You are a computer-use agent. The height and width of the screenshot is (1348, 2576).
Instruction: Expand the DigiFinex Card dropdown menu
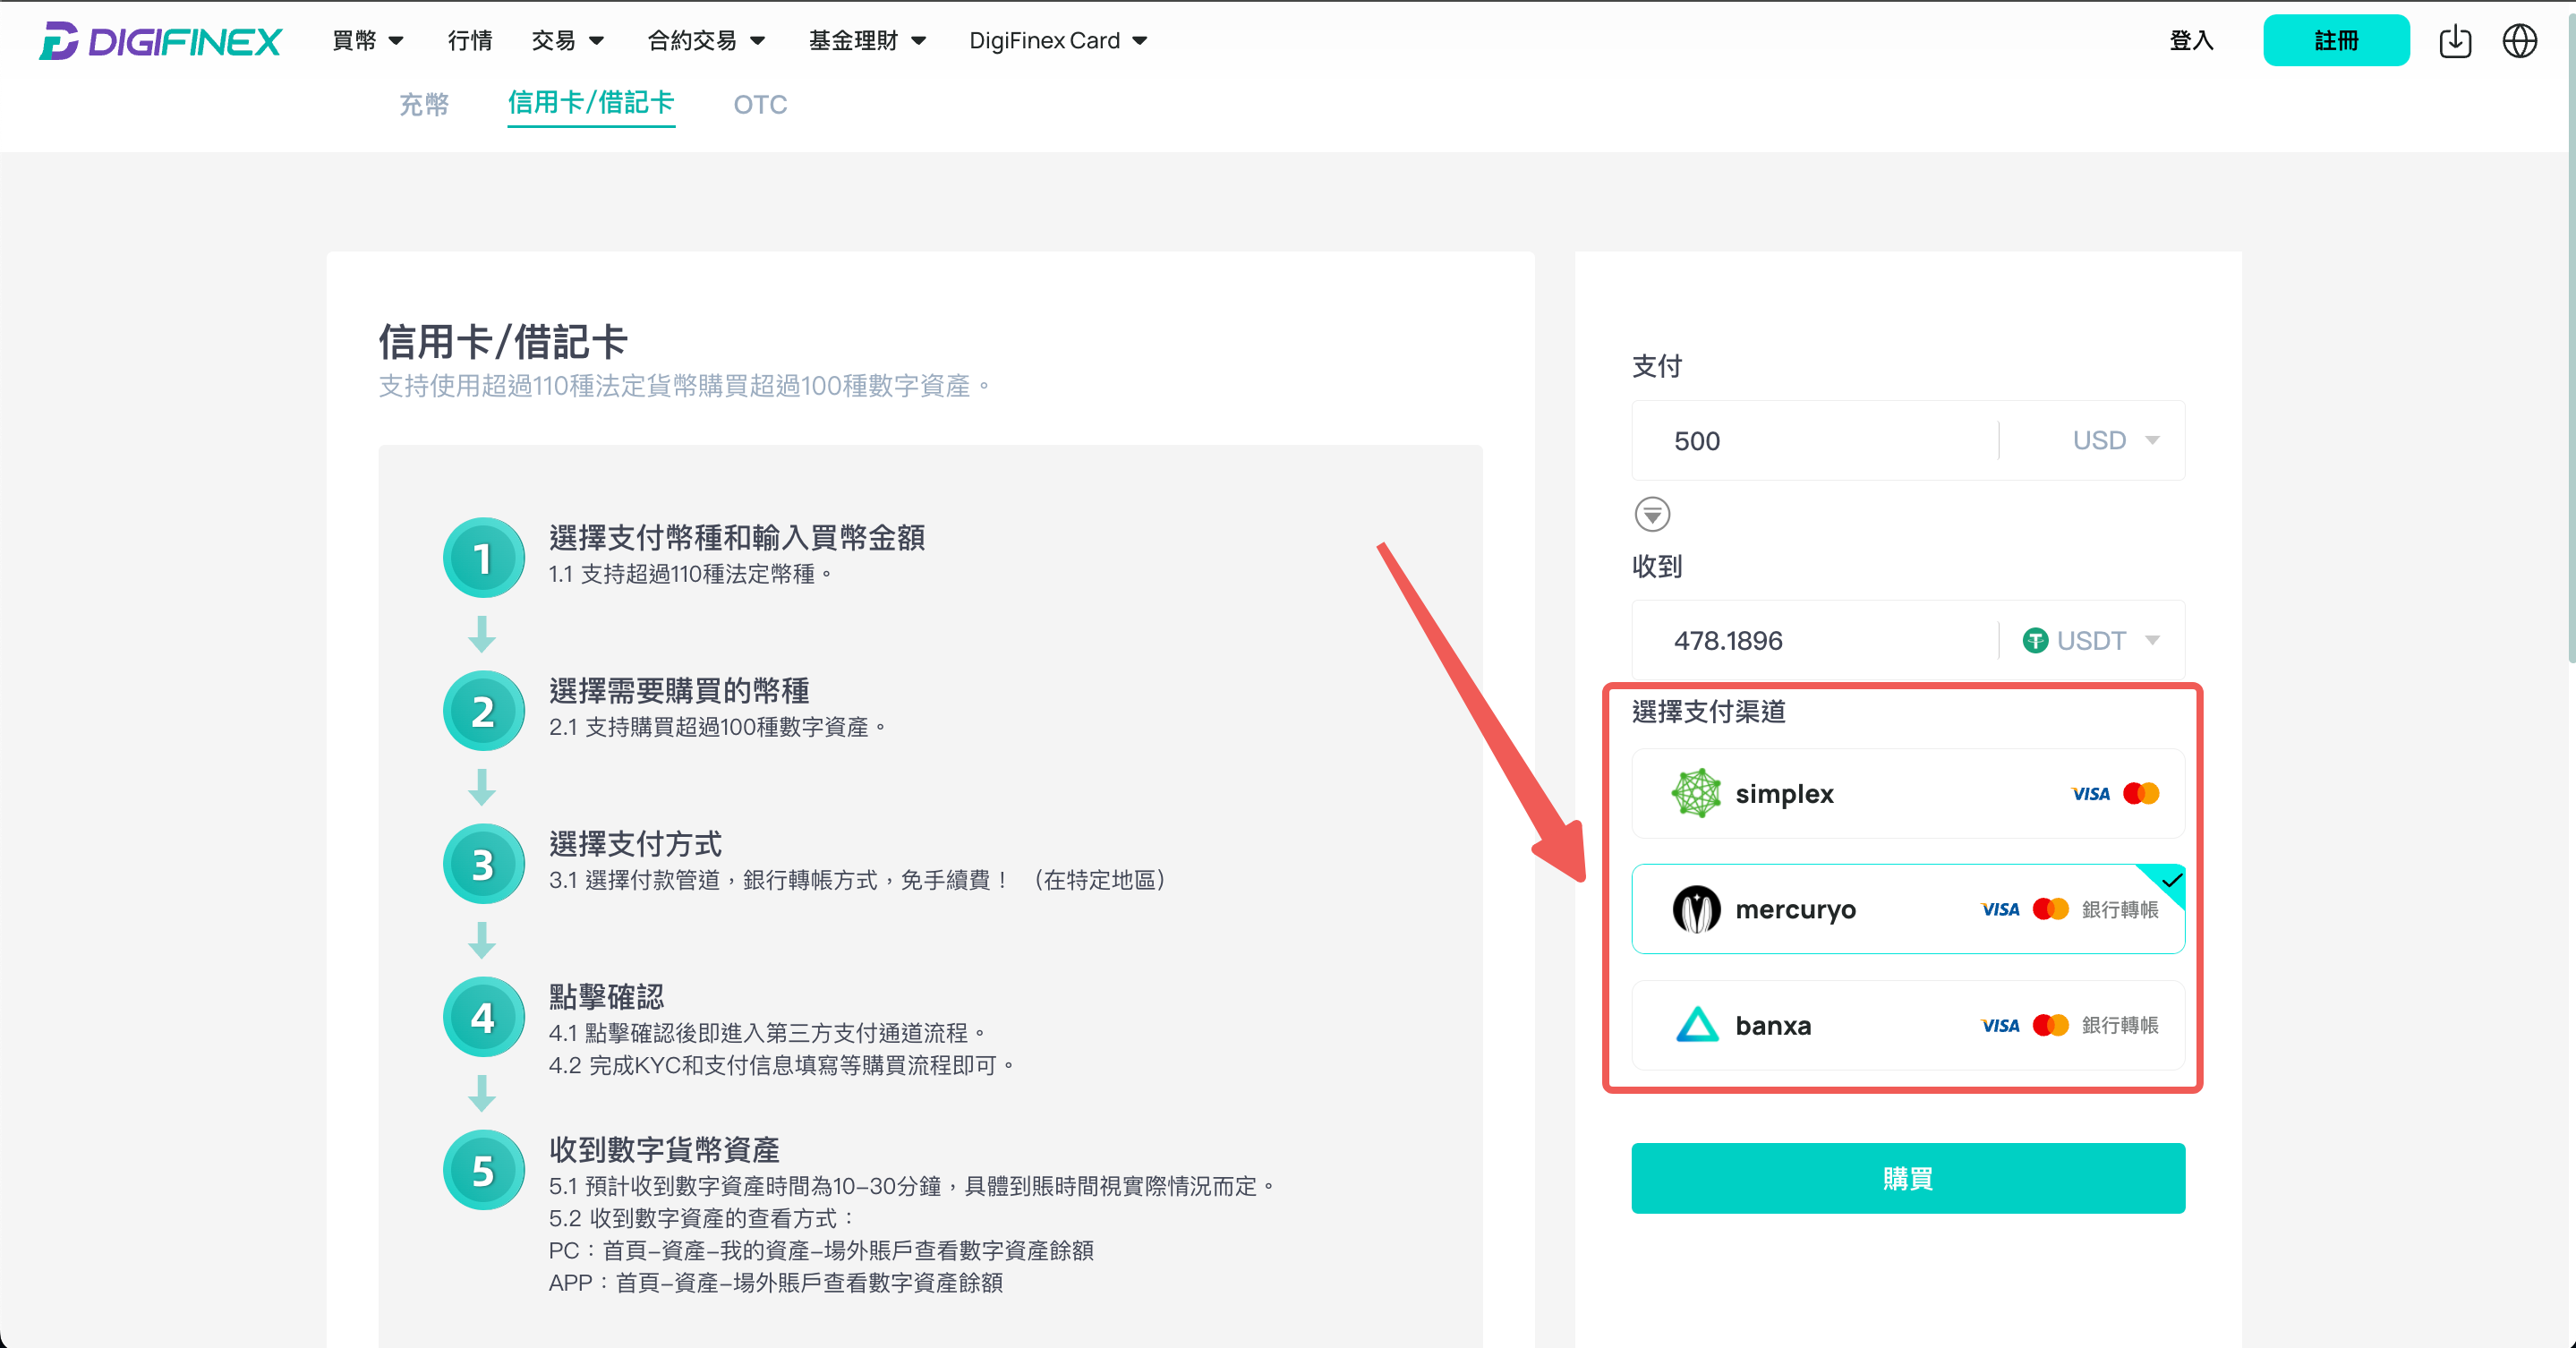point(1058,41)
